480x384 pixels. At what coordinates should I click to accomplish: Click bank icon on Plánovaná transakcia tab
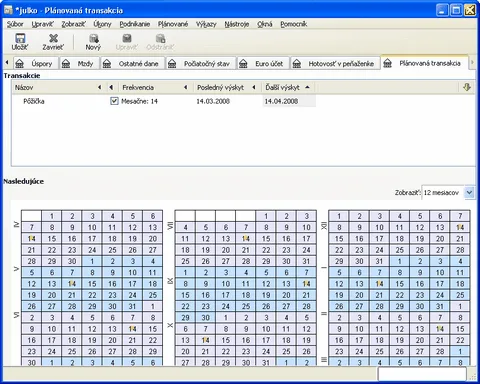387,63
